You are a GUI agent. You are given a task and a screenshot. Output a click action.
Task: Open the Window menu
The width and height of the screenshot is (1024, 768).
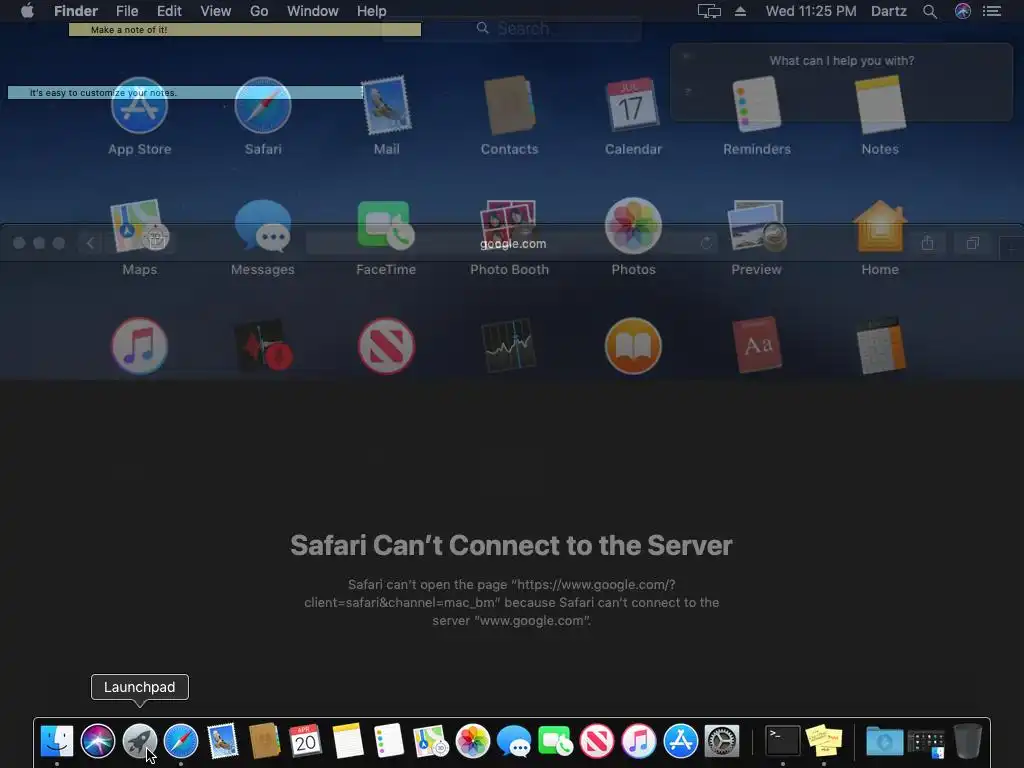(312, 11)
